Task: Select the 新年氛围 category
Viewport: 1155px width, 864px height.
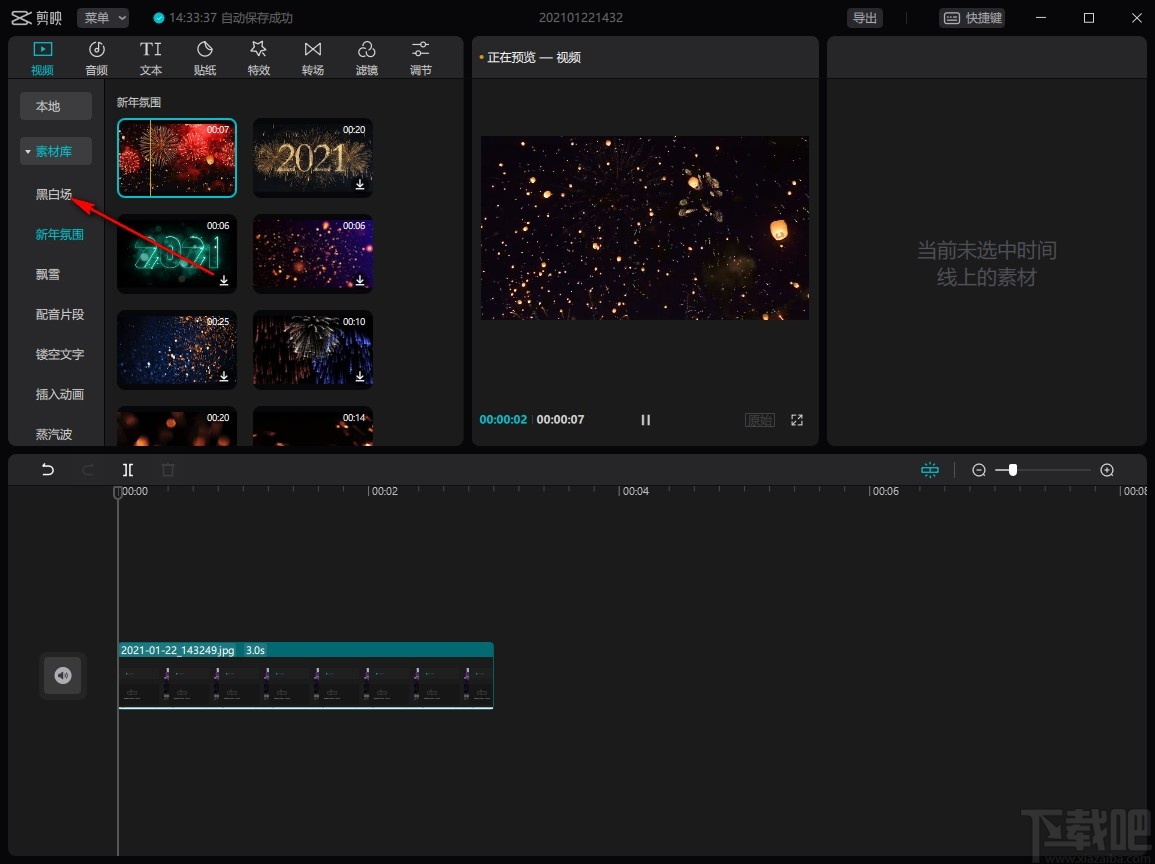Action: coord(60,234)
